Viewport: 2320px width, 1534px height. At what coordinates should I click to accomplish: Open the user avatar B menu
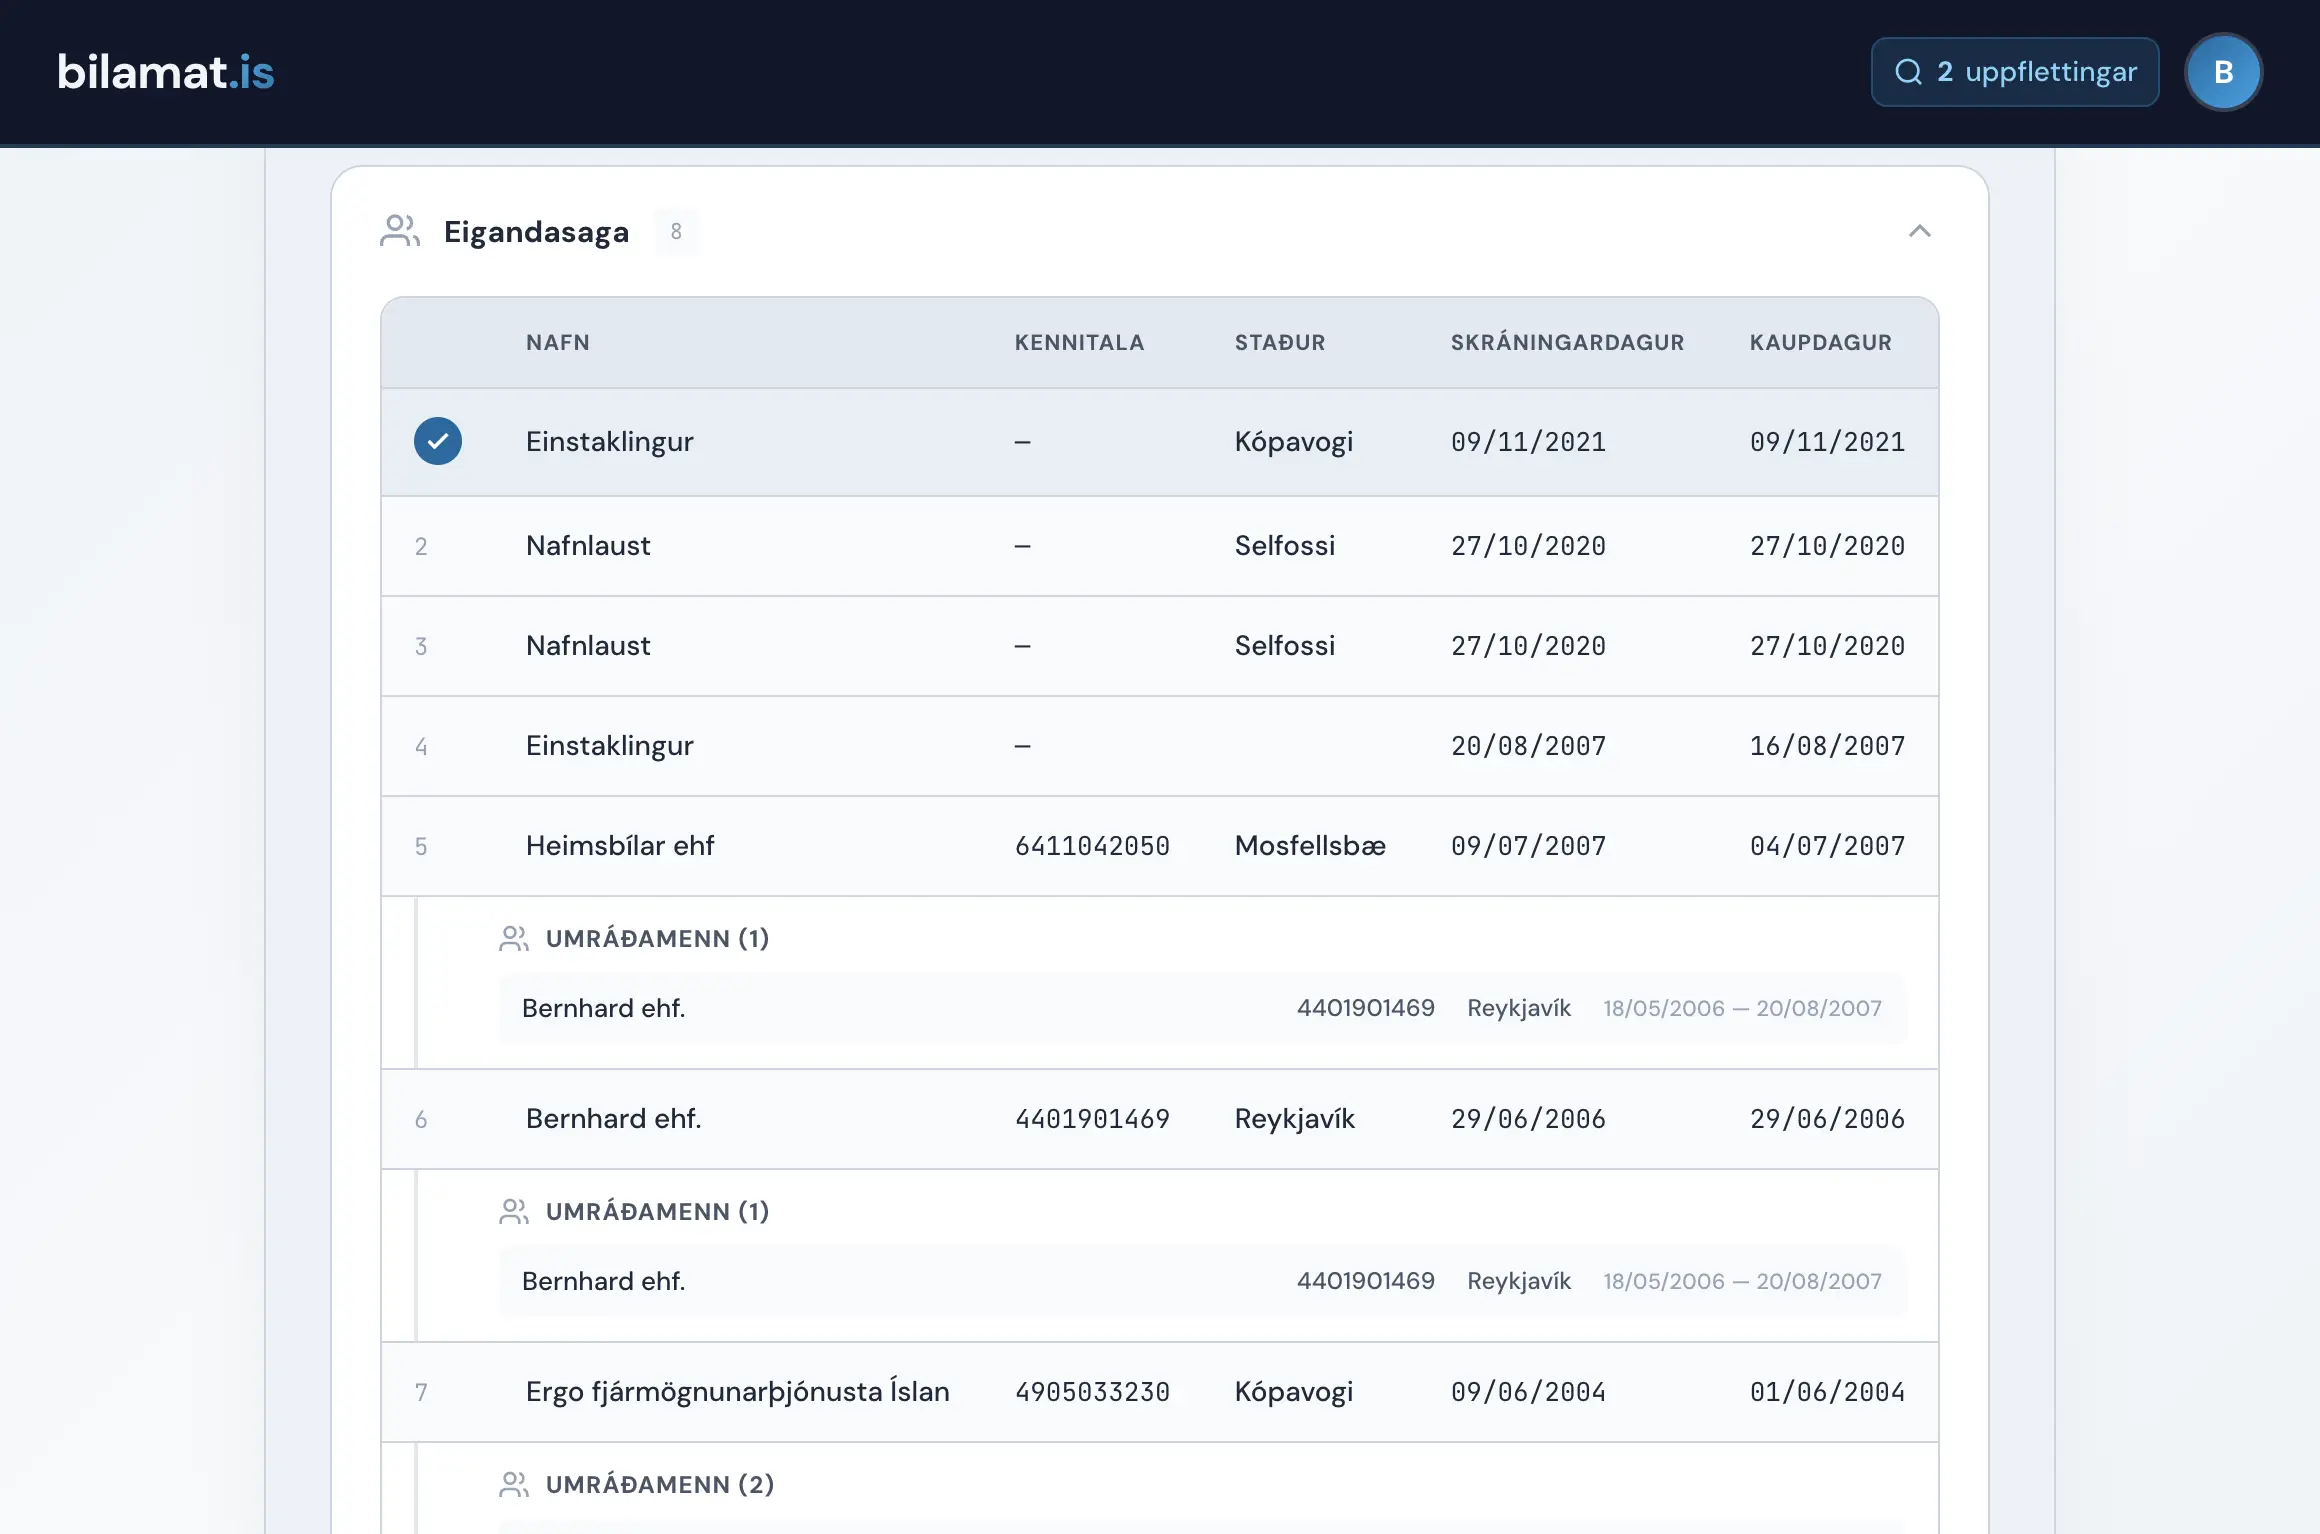point(2223,72)
